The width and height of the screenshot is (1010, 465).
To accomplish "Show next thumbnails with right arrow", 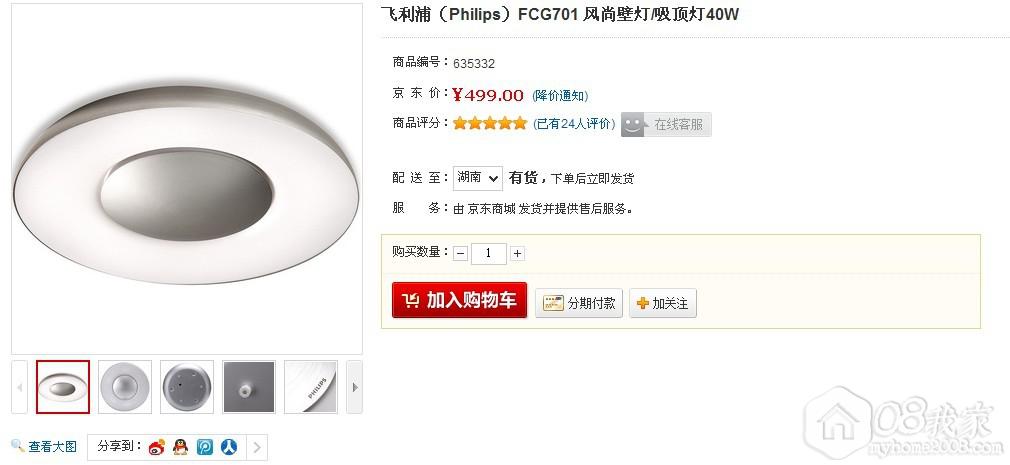I will click(x=354, y=387).
